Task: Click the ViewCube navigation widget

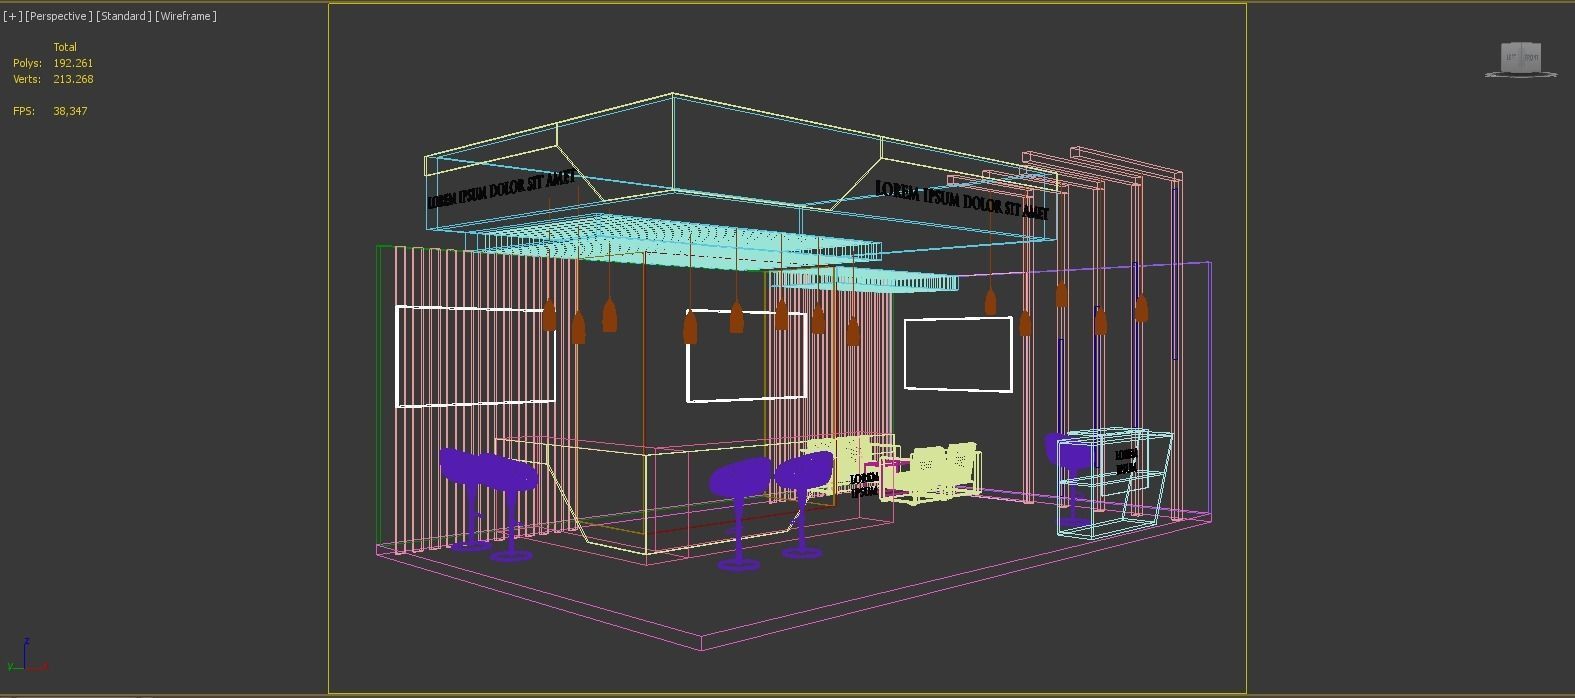Action: (x=1521, y=59)
